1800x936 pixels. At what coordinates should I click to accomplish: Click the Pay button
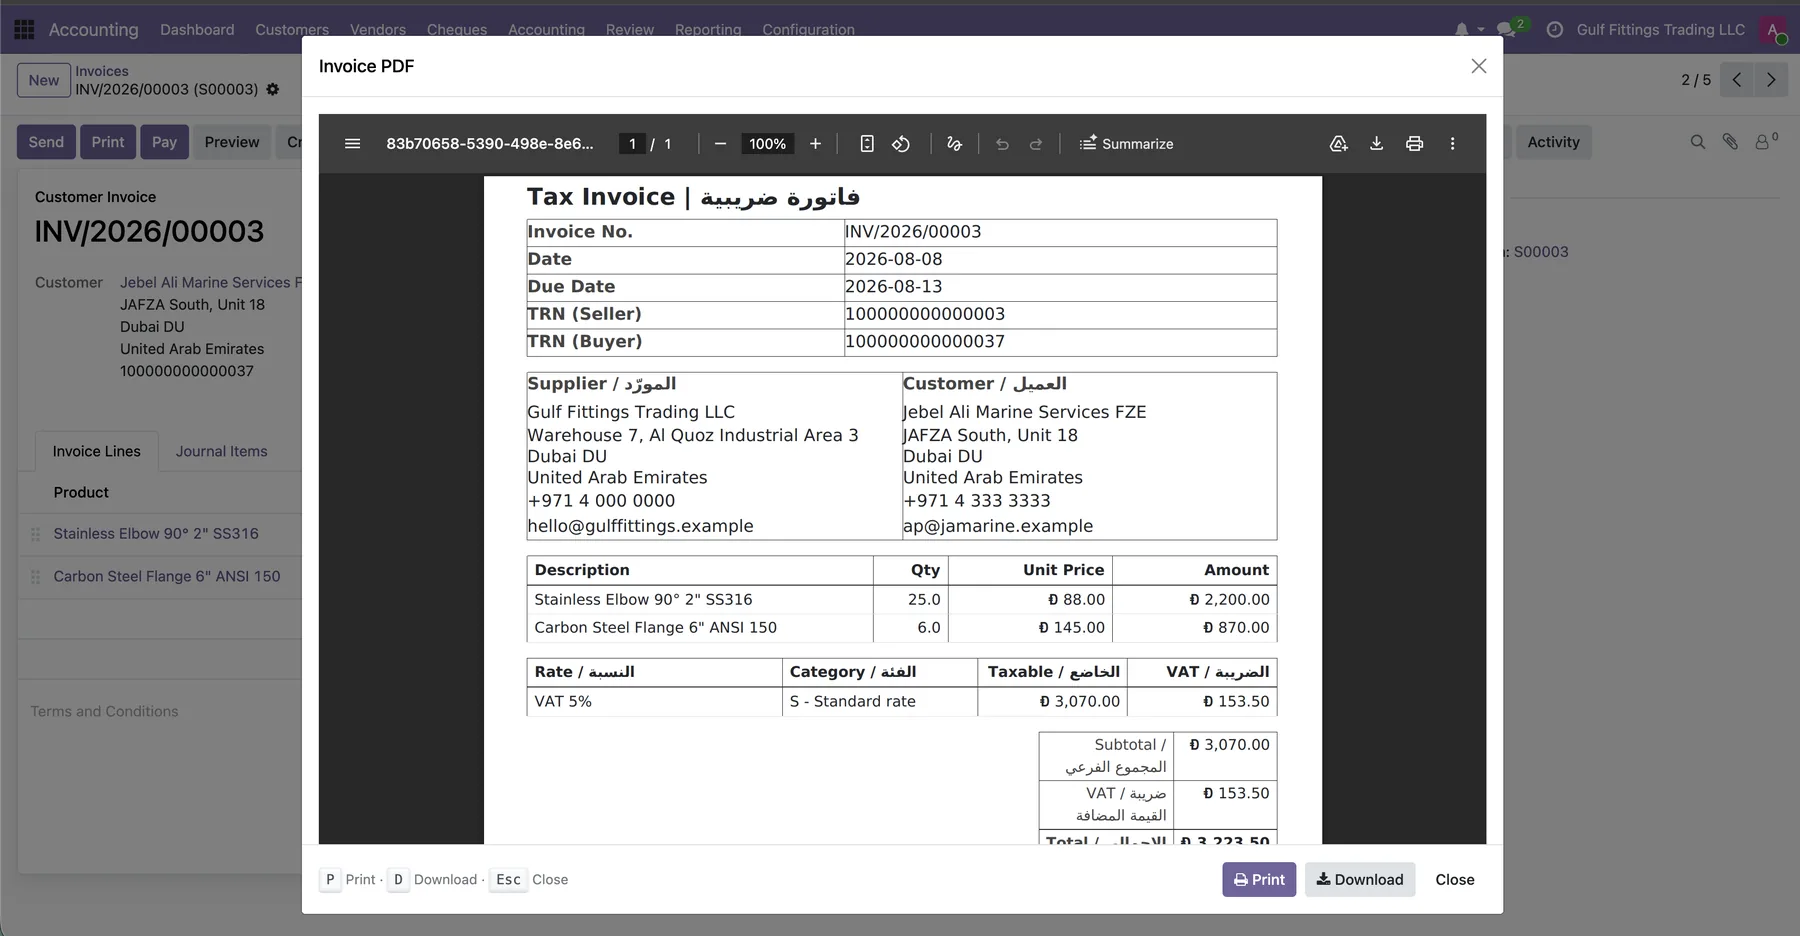(164, 142)
